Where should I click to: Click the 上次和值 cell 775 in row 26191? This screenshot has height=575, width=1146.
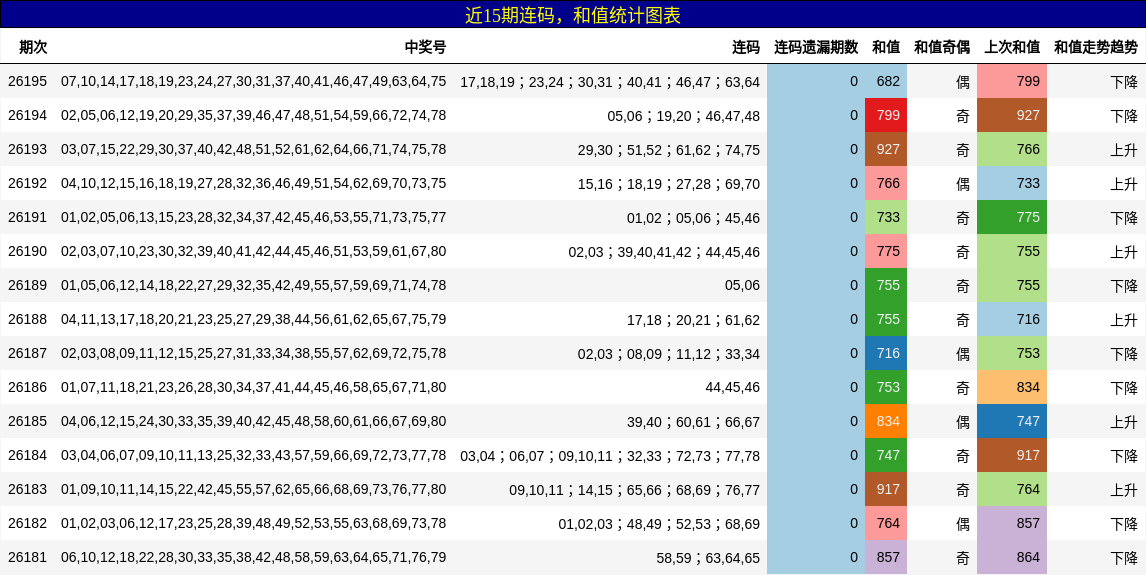[1012, 217]
